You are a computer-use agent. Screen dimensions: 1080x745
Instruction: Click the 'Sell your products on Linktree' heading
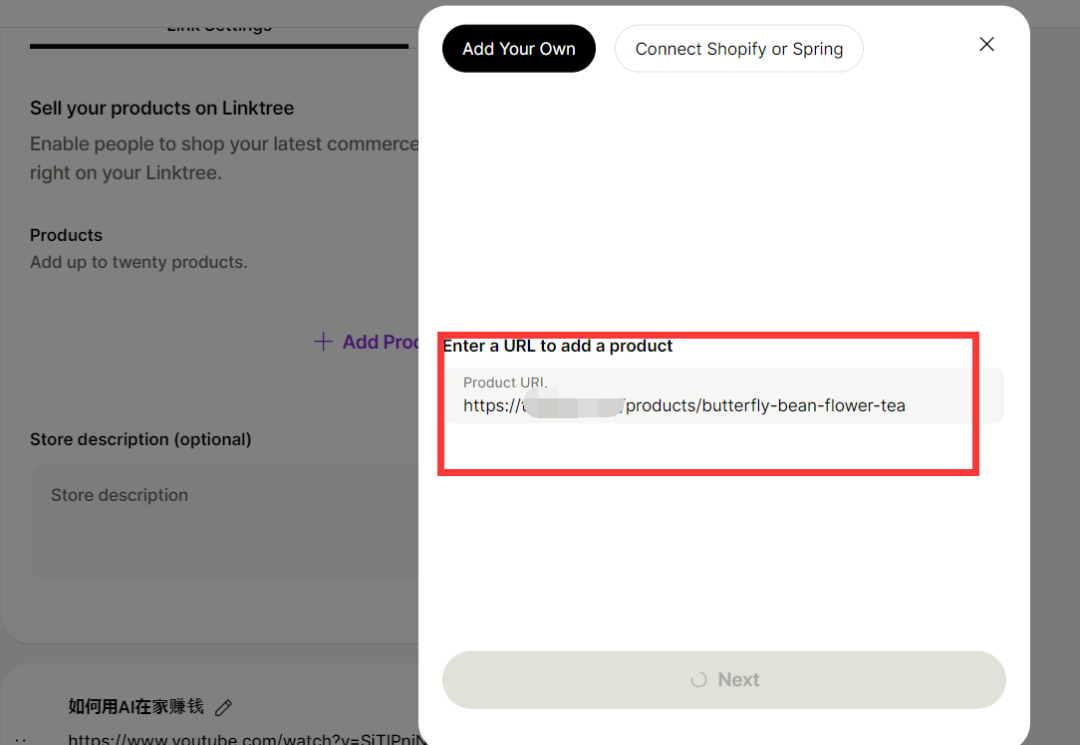[x=162, y=108]
